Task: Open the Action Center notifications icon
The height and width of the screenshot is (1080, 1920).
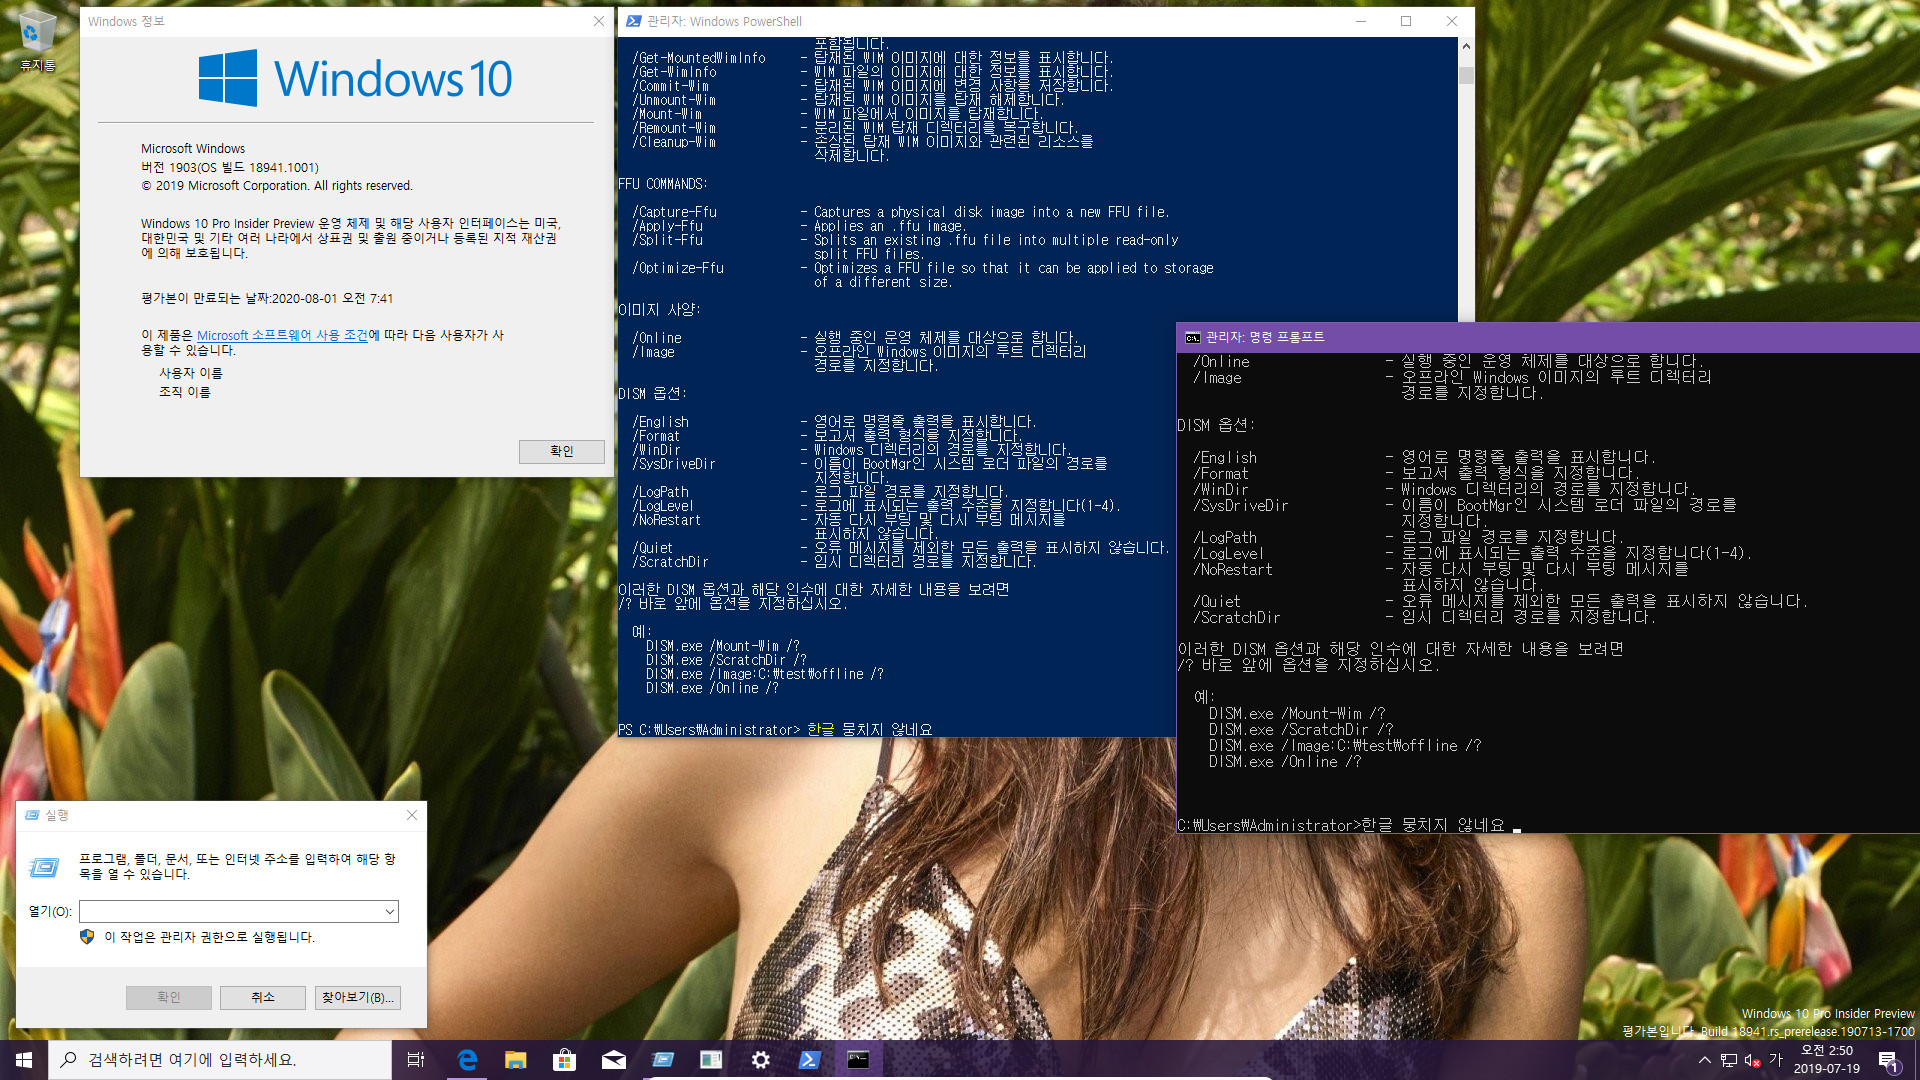Action: click(x=1889, y=1060)
